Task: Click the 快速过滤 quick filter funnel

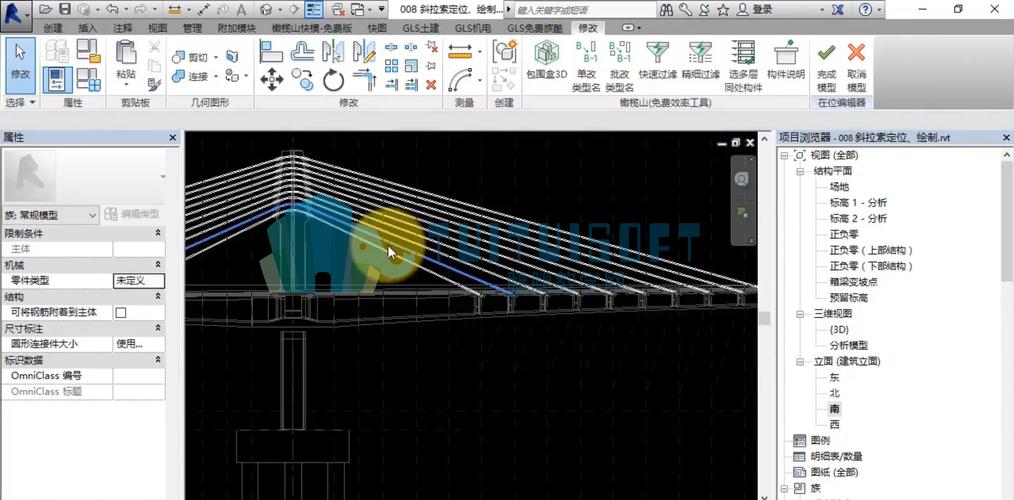Action: click(658, 60)
